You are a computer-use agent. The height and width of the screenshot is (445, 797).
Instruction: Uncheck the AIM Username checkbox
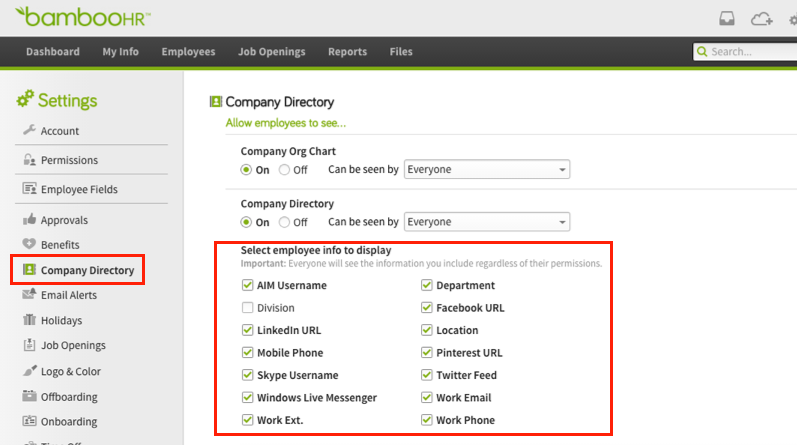click(247, 285)
